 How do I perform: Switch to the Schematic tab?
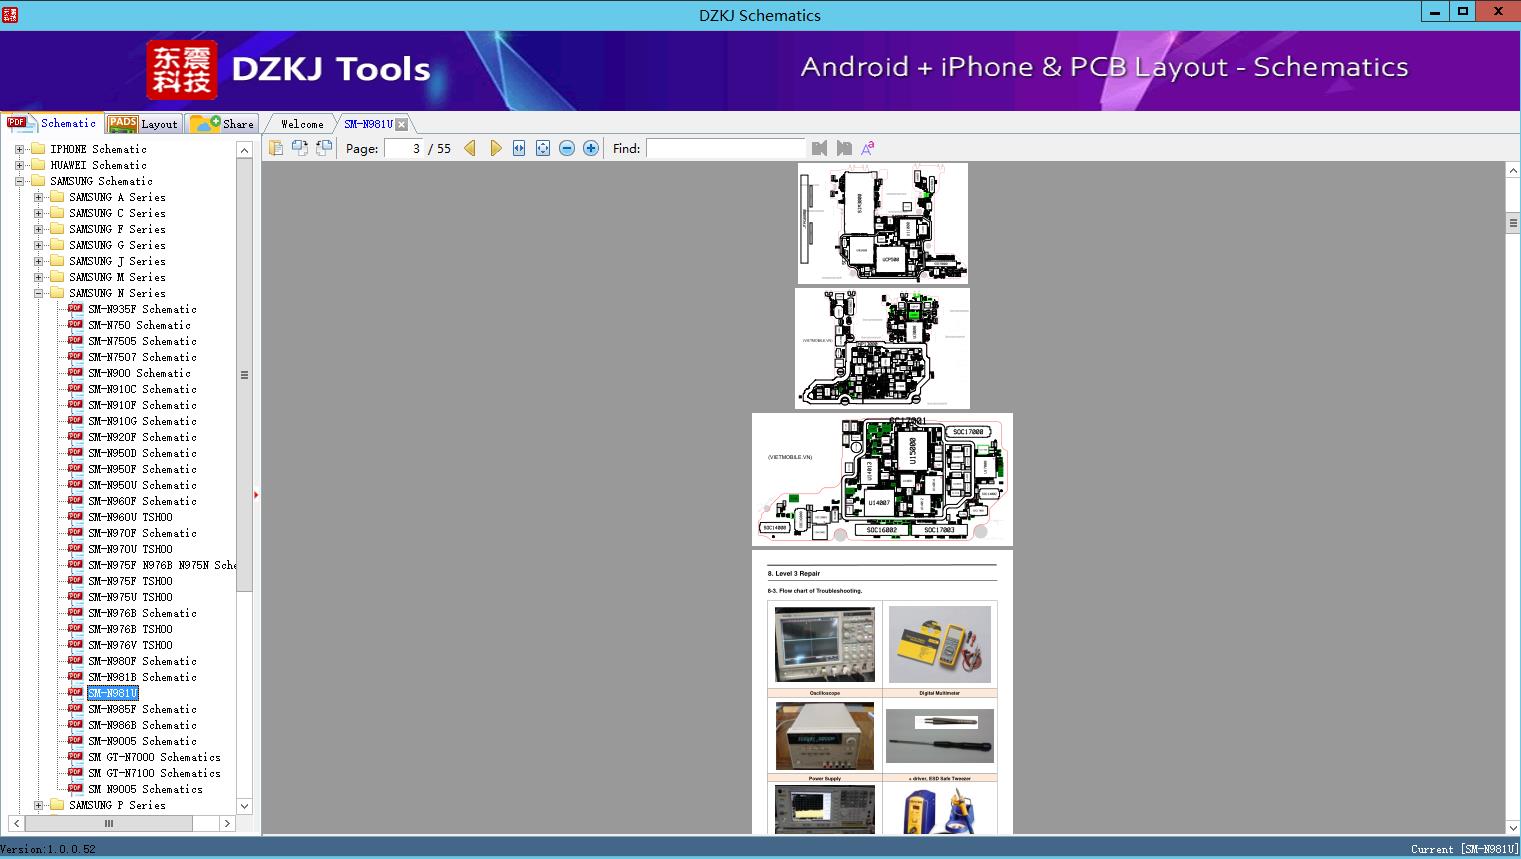[52, 123]
